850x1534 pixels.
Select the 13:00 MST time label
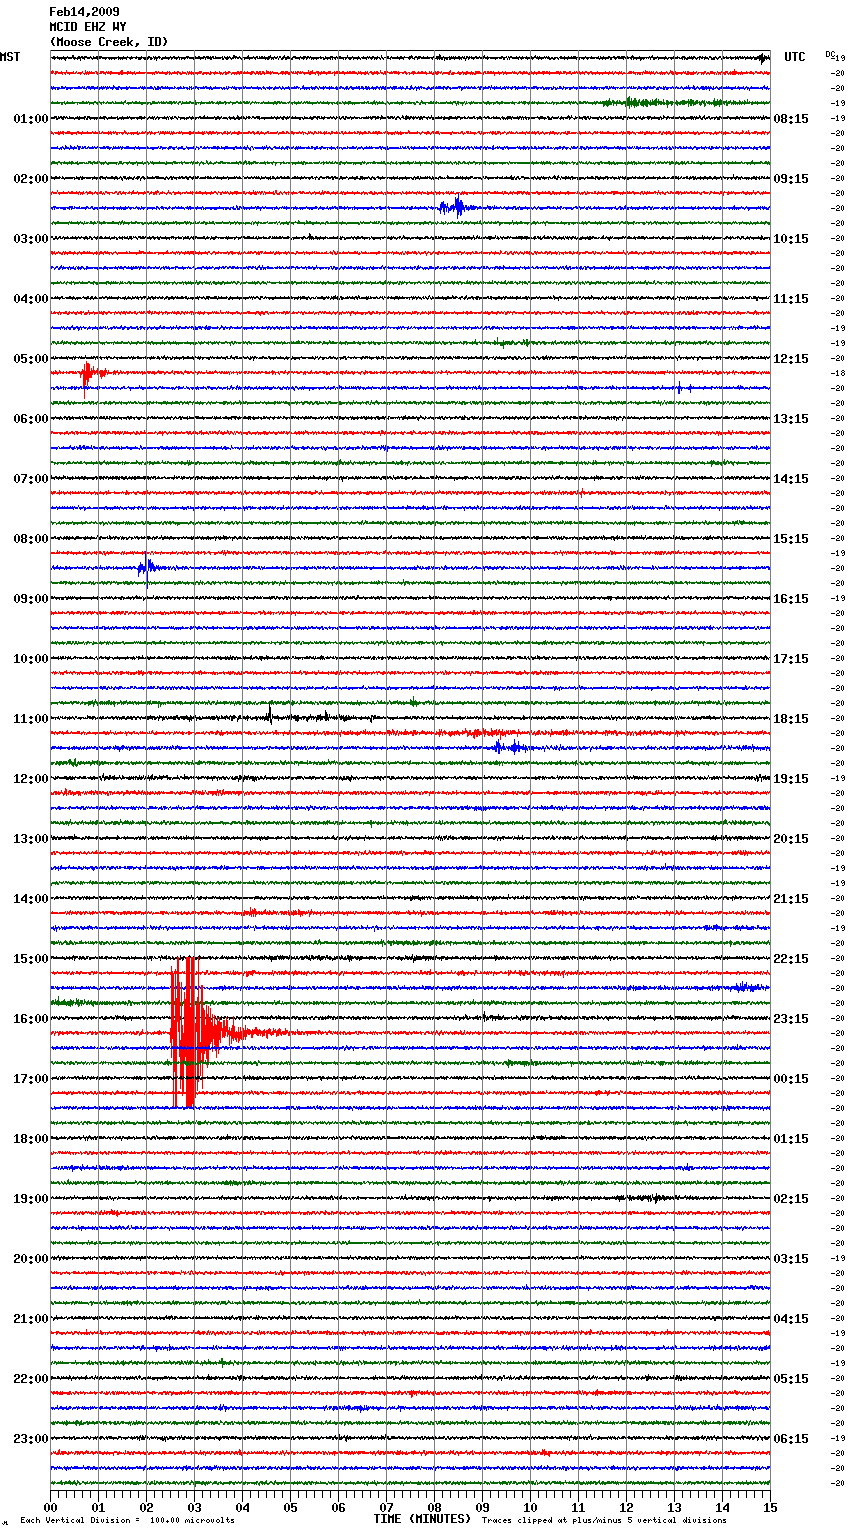(x=31, y=839)
